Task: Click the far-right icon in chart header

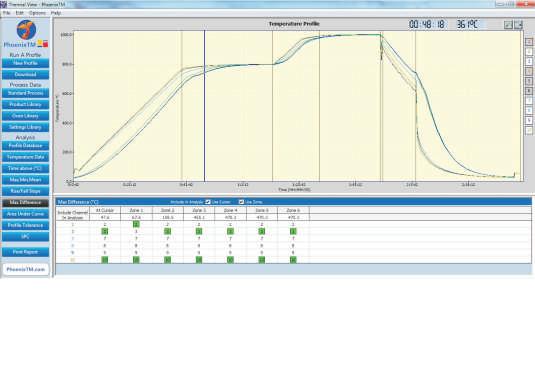Action: pyautogui.click(x=519, y=25)
